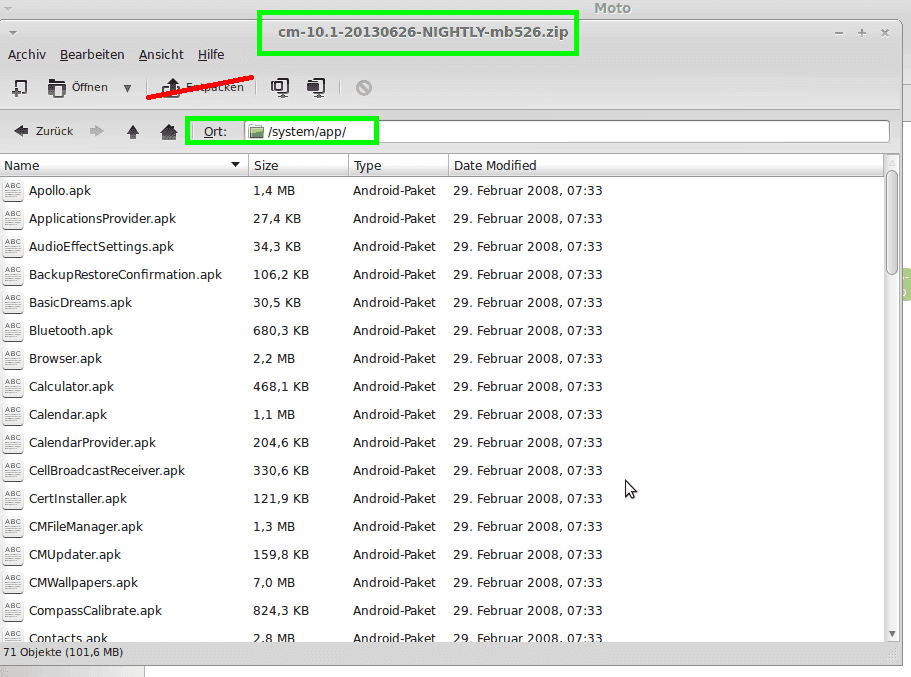The height and width of the screenshot is (677, 911).
Task: Click the Ort: location label
Action: click(x=215, y=132)
